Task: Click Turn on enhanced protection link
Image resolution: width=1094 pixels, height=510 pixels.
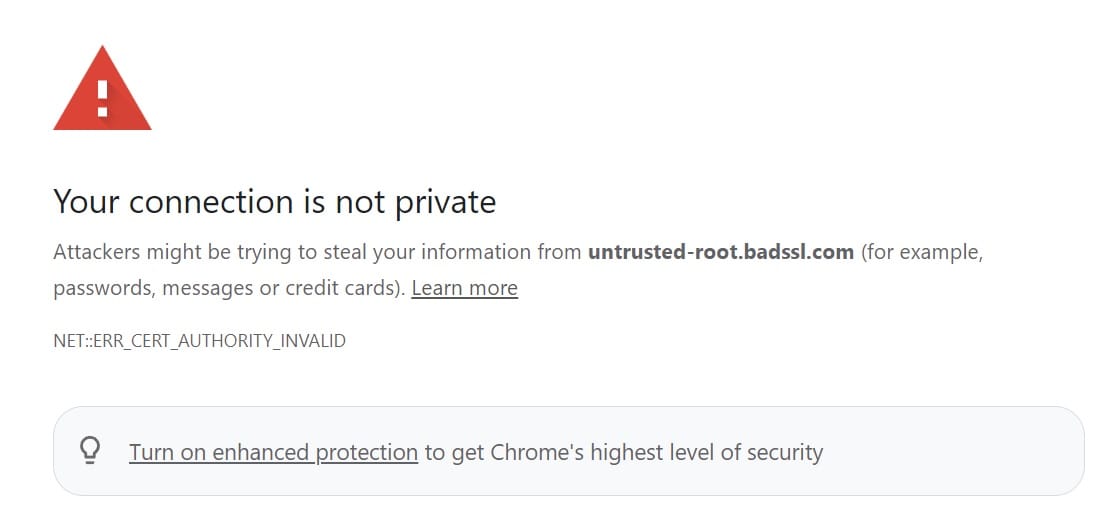Action: point(273,452)
